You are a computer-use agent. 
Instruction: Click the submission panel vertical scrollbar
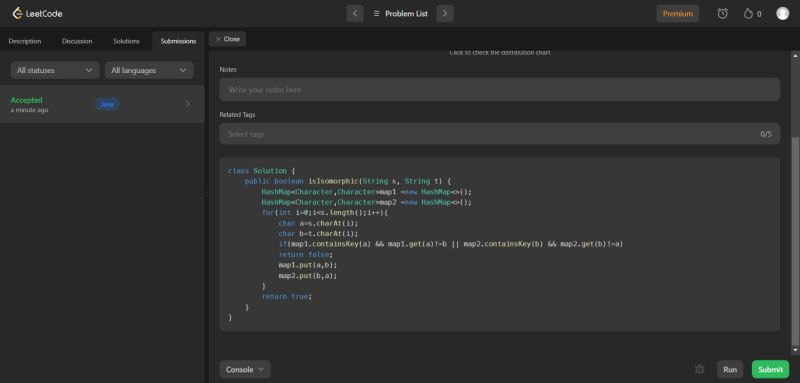point(795,242)
